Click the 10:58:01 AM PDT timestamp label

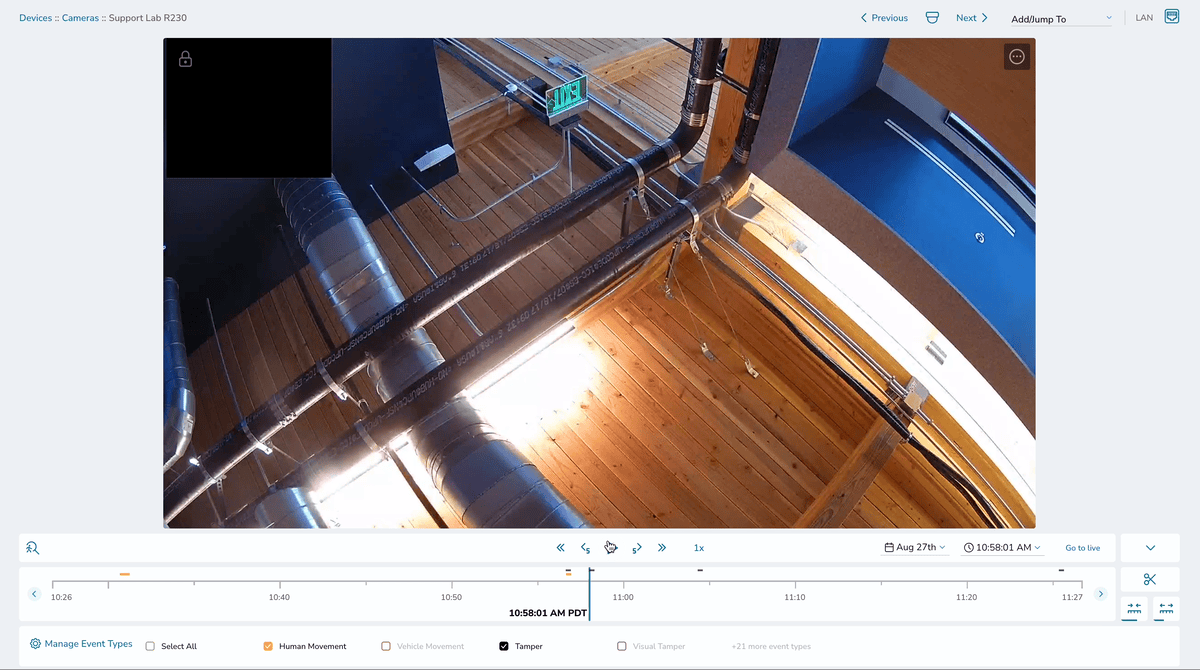547,613
